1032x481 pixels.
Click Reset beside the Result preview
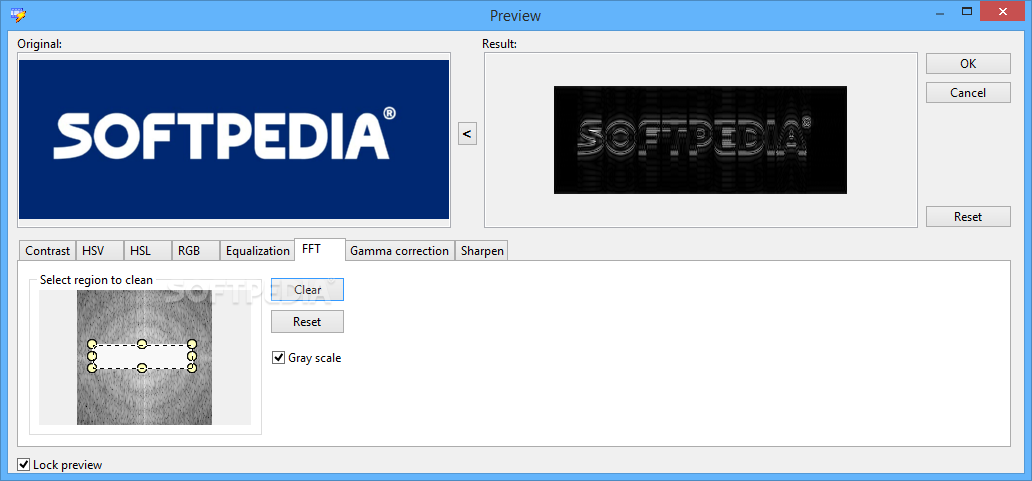click(x=968, y=216)
